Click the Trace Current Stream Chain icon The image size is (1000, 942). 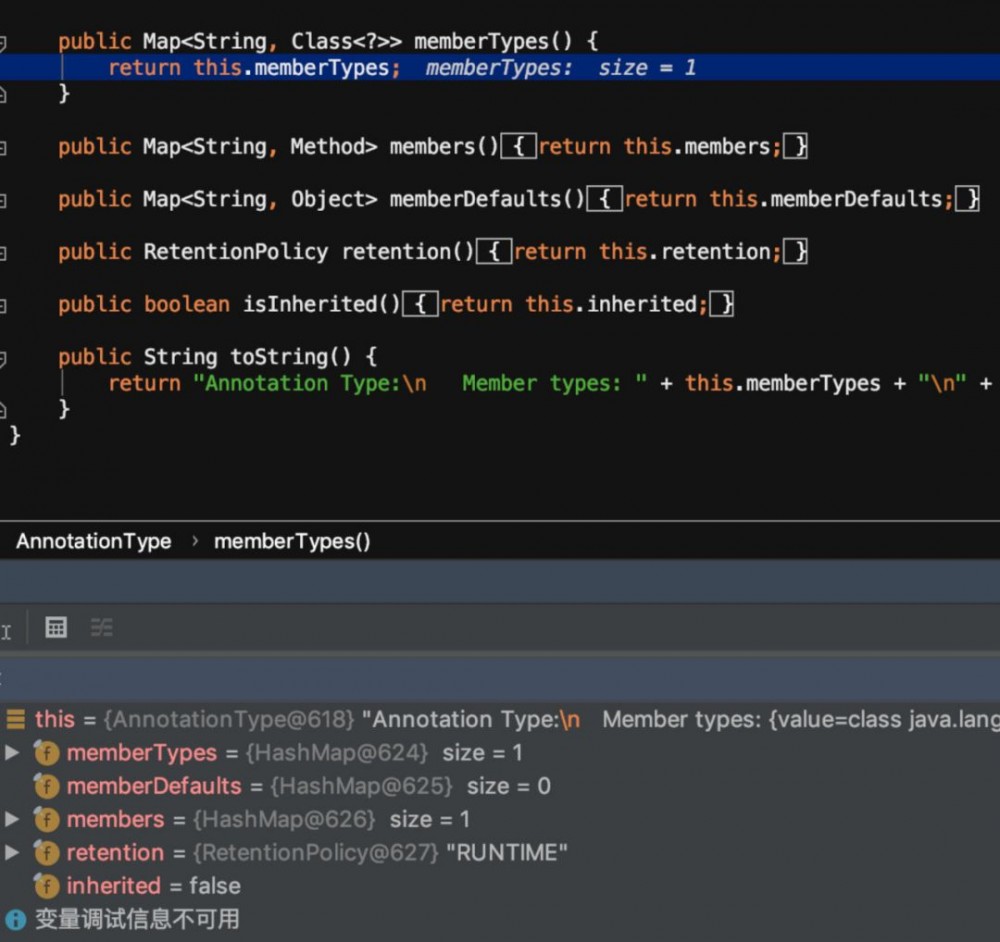(x=102, y=627)
